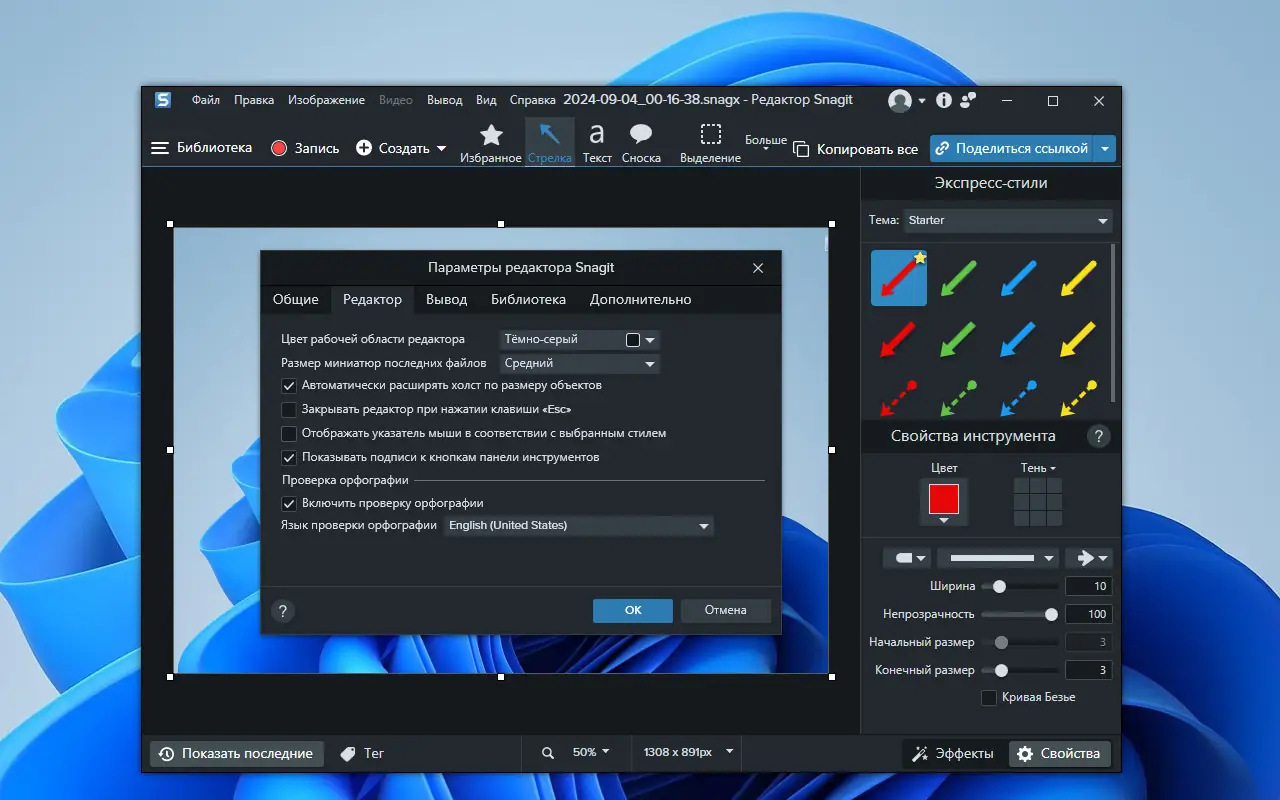Enable Закрывать редактор при нажатии клавиши Esc
This screenshot has width=1280, height=800.
[289, 409]
